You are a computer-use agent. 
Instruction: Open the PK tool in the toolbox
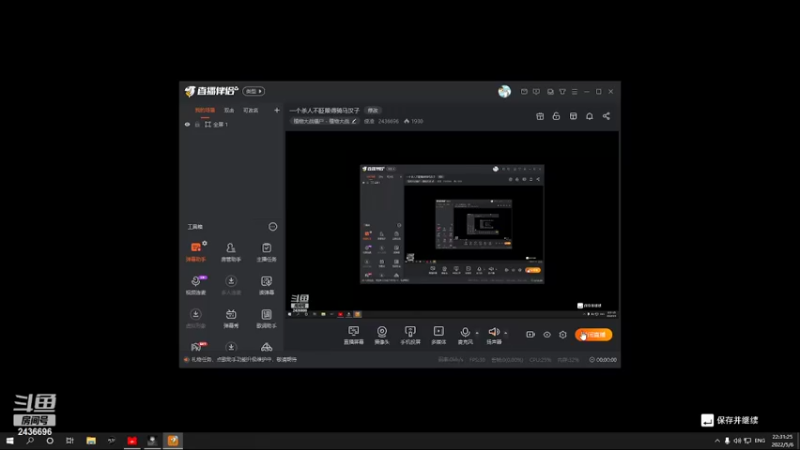coord(196,347)
